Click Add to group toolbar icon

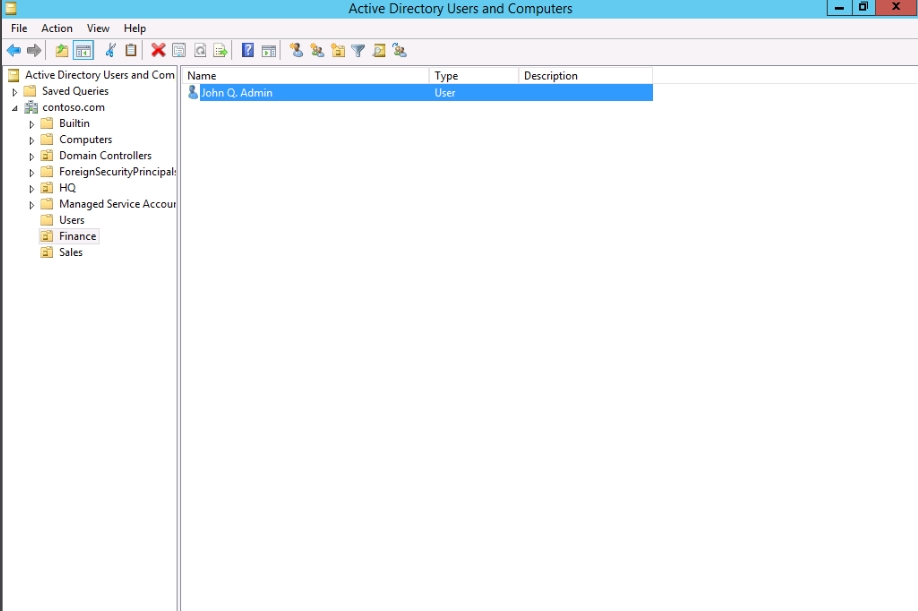(x=399, y=51)
